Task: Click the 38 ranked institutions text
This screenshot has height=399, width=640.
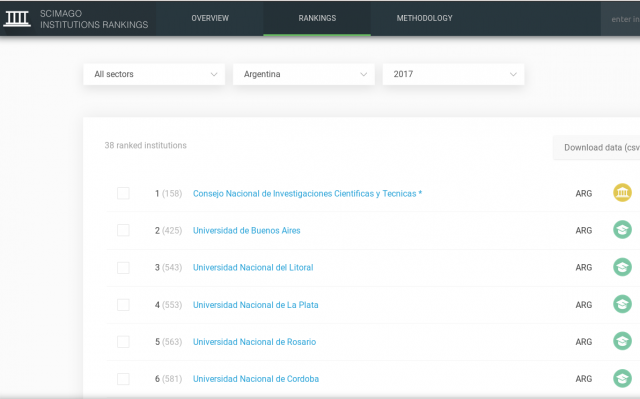Action: tap(145, 146)
